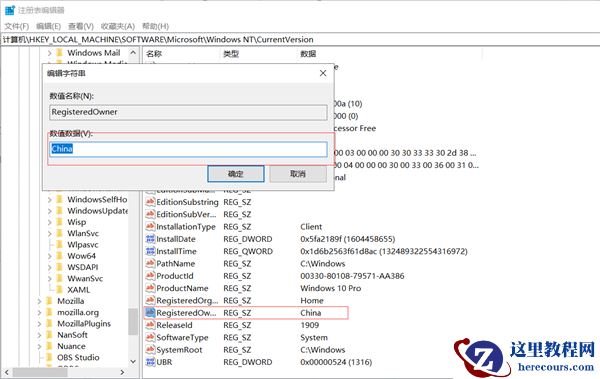The width and height of the screenshot is (600, 379).
Task: Expand the Wisp tree node
Action: [x=49, y=222]
